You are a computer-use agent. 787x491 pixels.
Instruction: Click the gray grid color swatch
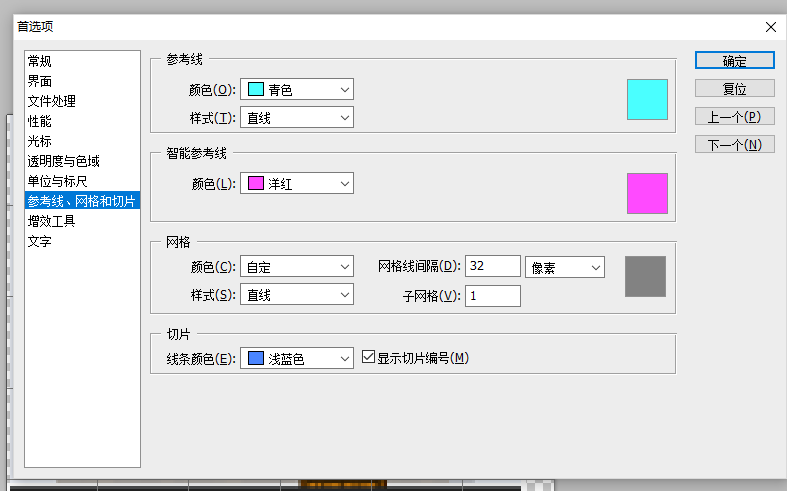(645, 277)
